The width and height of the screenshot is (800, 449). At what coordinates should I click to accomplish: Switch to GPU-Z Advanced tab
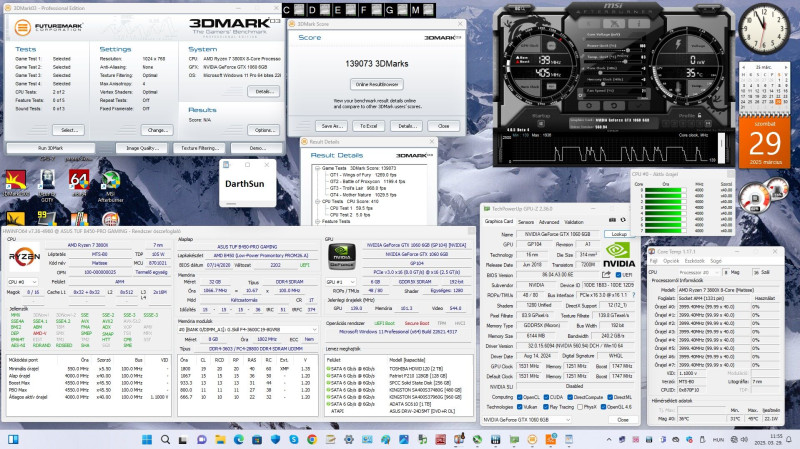coord(549,222)
